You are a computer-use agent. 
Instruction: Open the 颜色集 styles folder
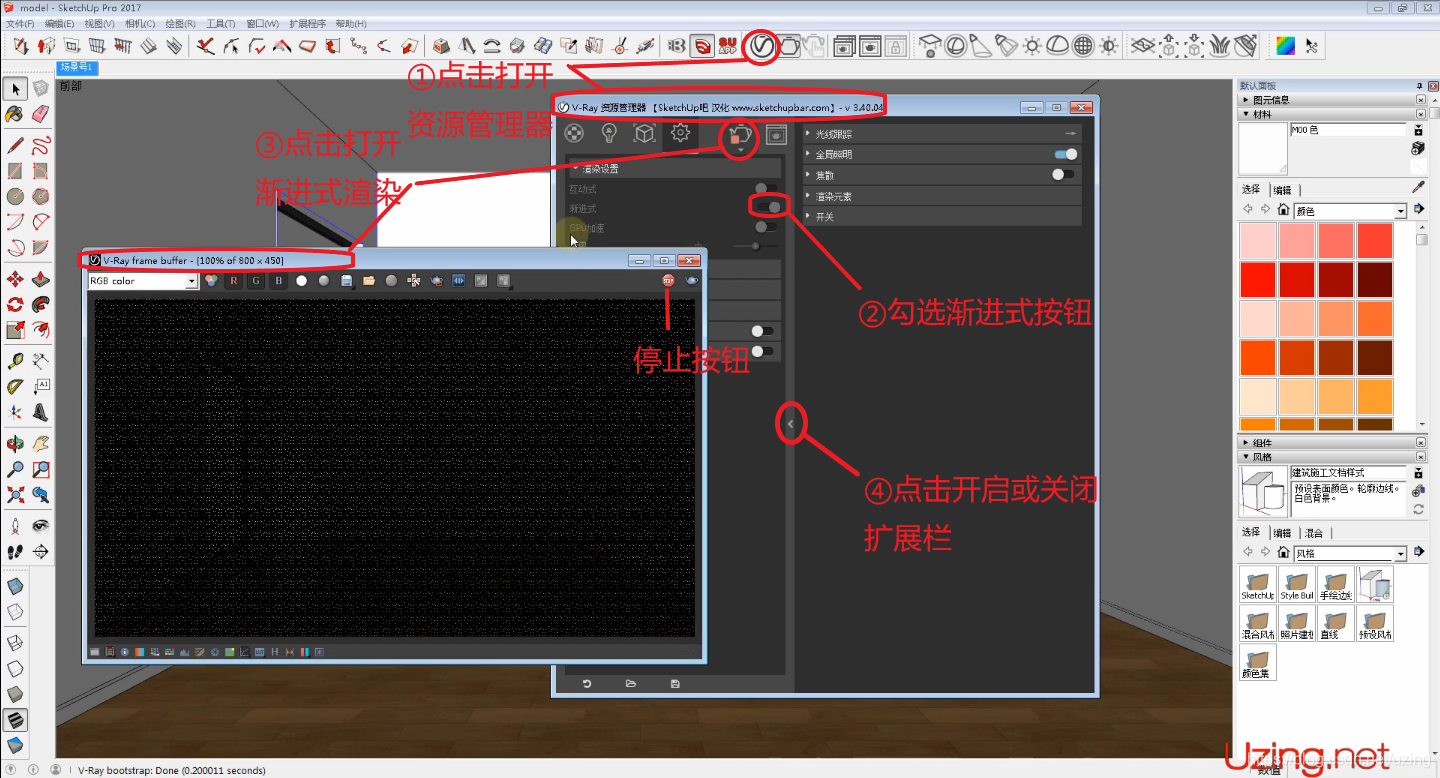pyautogui.click(x=1258, y=663)
